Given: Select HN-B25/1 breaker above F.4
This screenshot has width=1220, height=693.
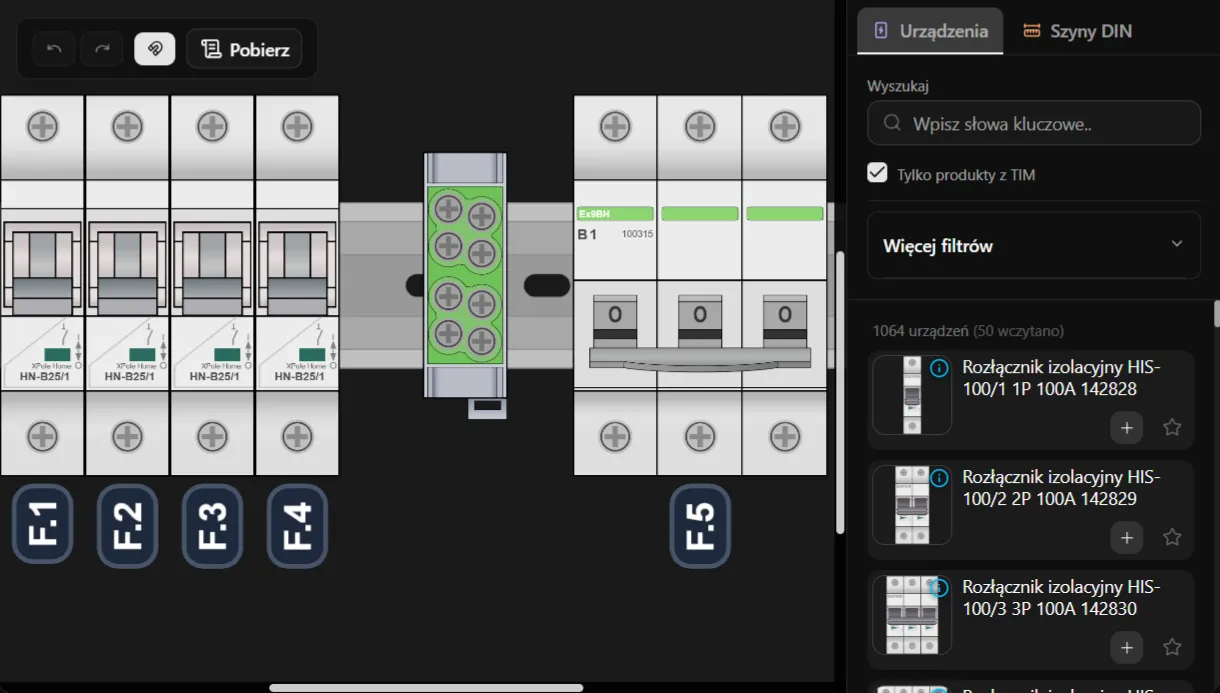Looking at the screenshot, I should coord(297,285).
